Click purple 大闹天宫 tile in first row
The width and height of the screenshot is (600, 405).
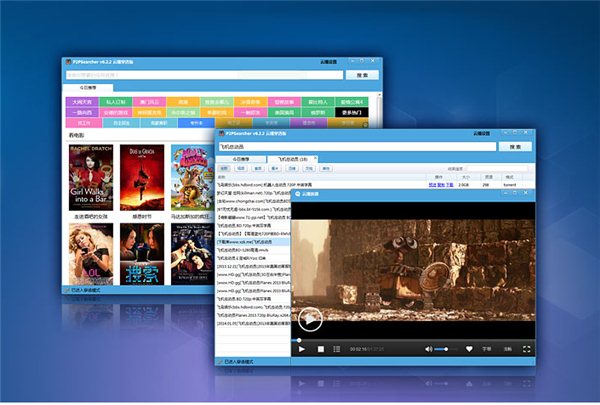[82, 102]
